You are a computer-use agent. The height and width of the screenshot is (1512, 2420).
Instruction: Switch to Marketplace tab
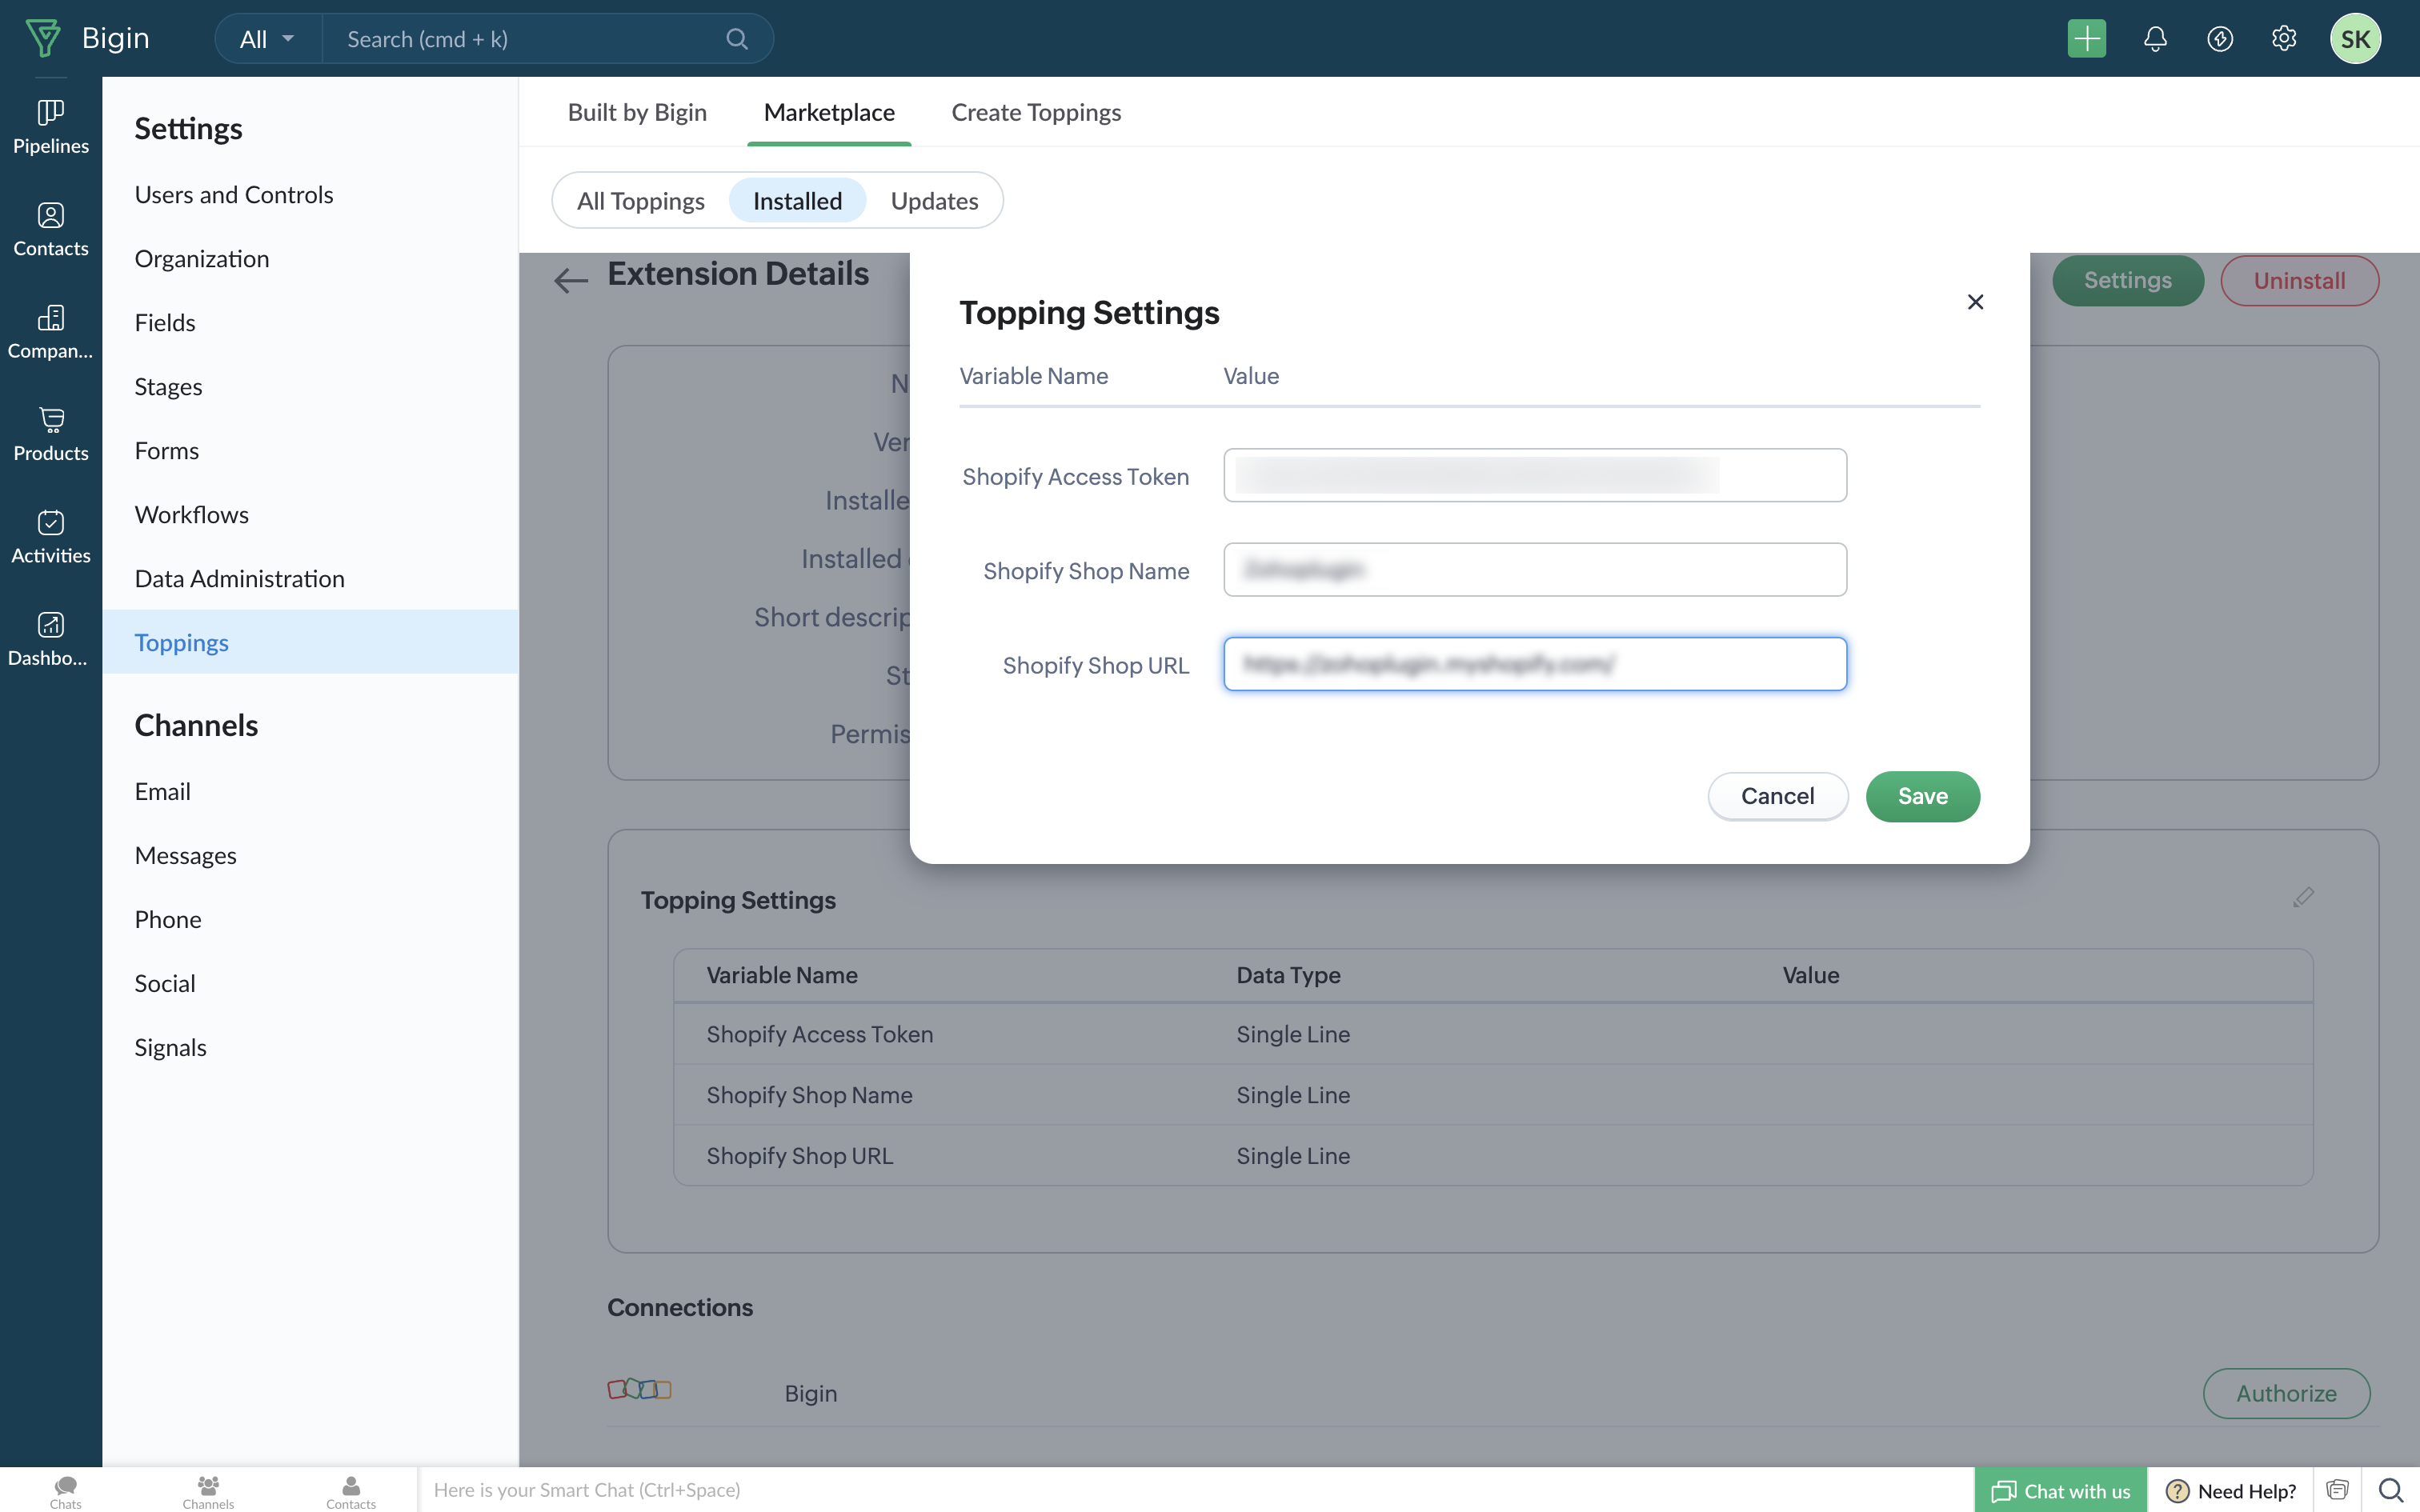click(829, 112)
